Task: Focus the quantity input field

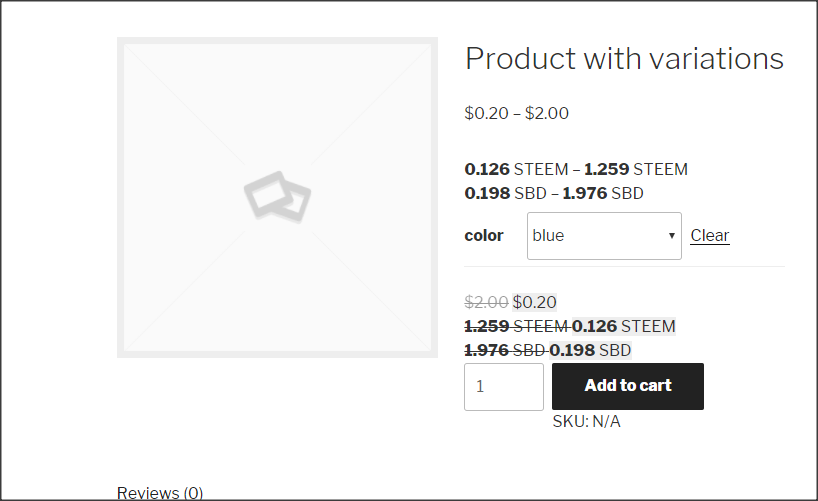Action: coord(503,386)
